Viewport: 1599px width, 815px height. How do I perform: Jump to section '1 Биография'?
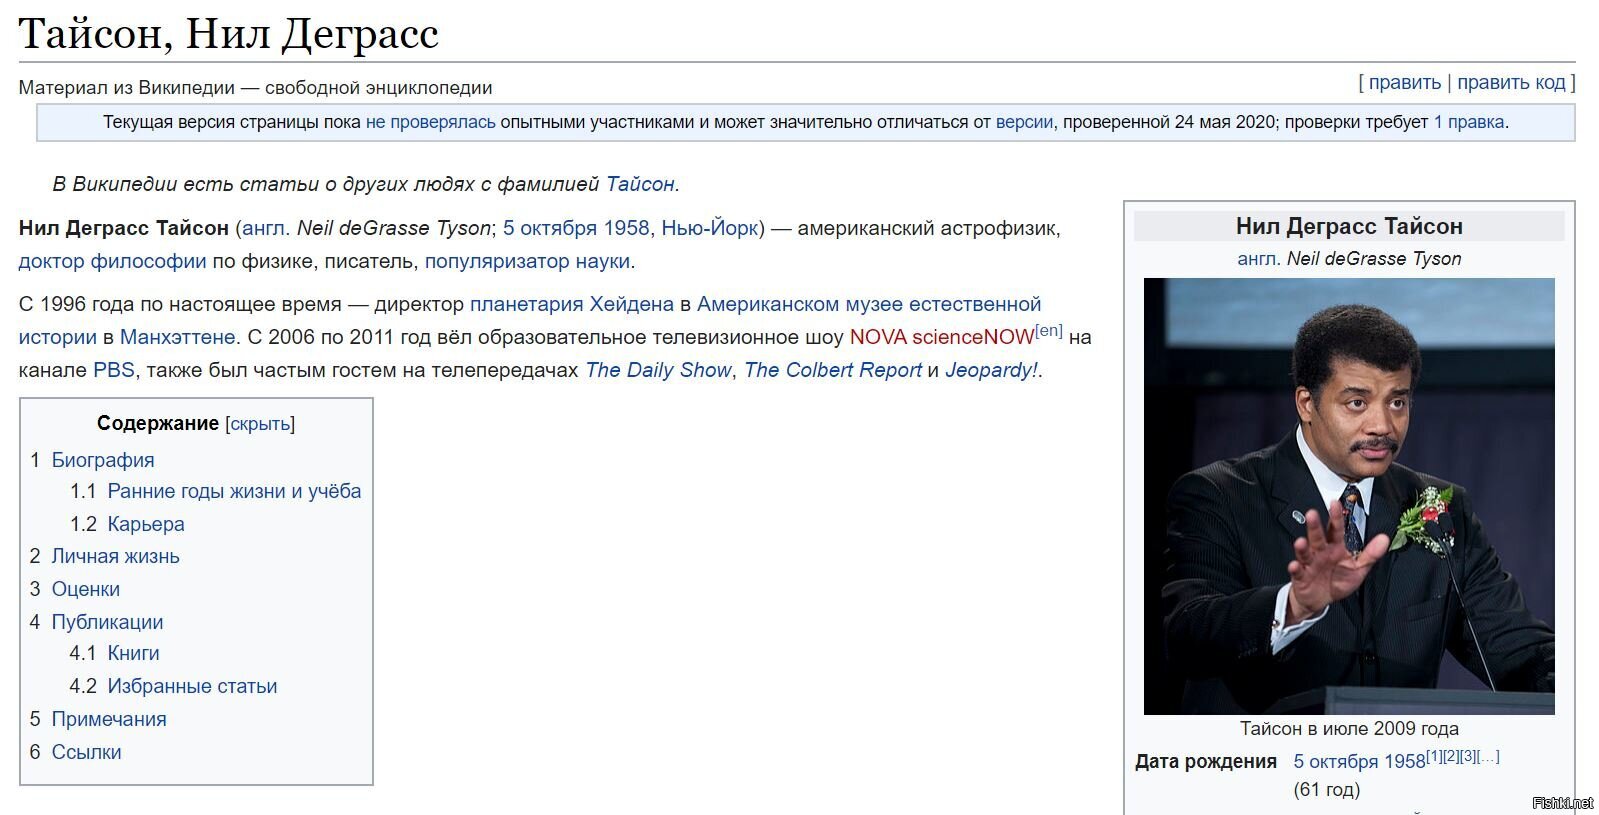point(92,460)
